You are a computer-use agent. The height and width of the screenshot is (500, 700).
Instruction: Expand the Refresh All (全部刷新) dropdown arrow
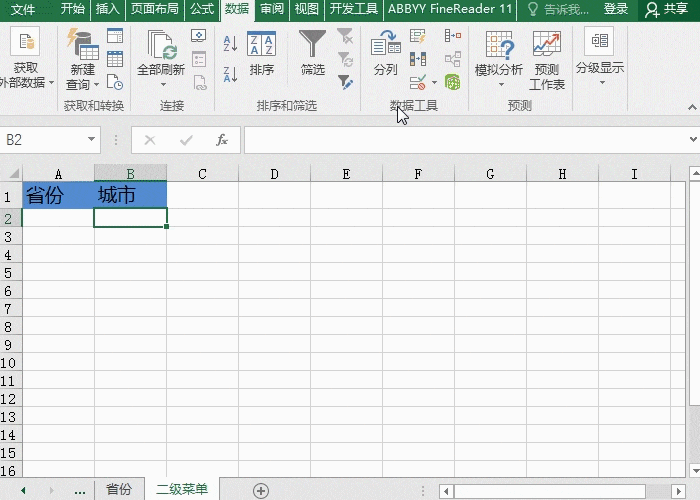tap(163, 84)
